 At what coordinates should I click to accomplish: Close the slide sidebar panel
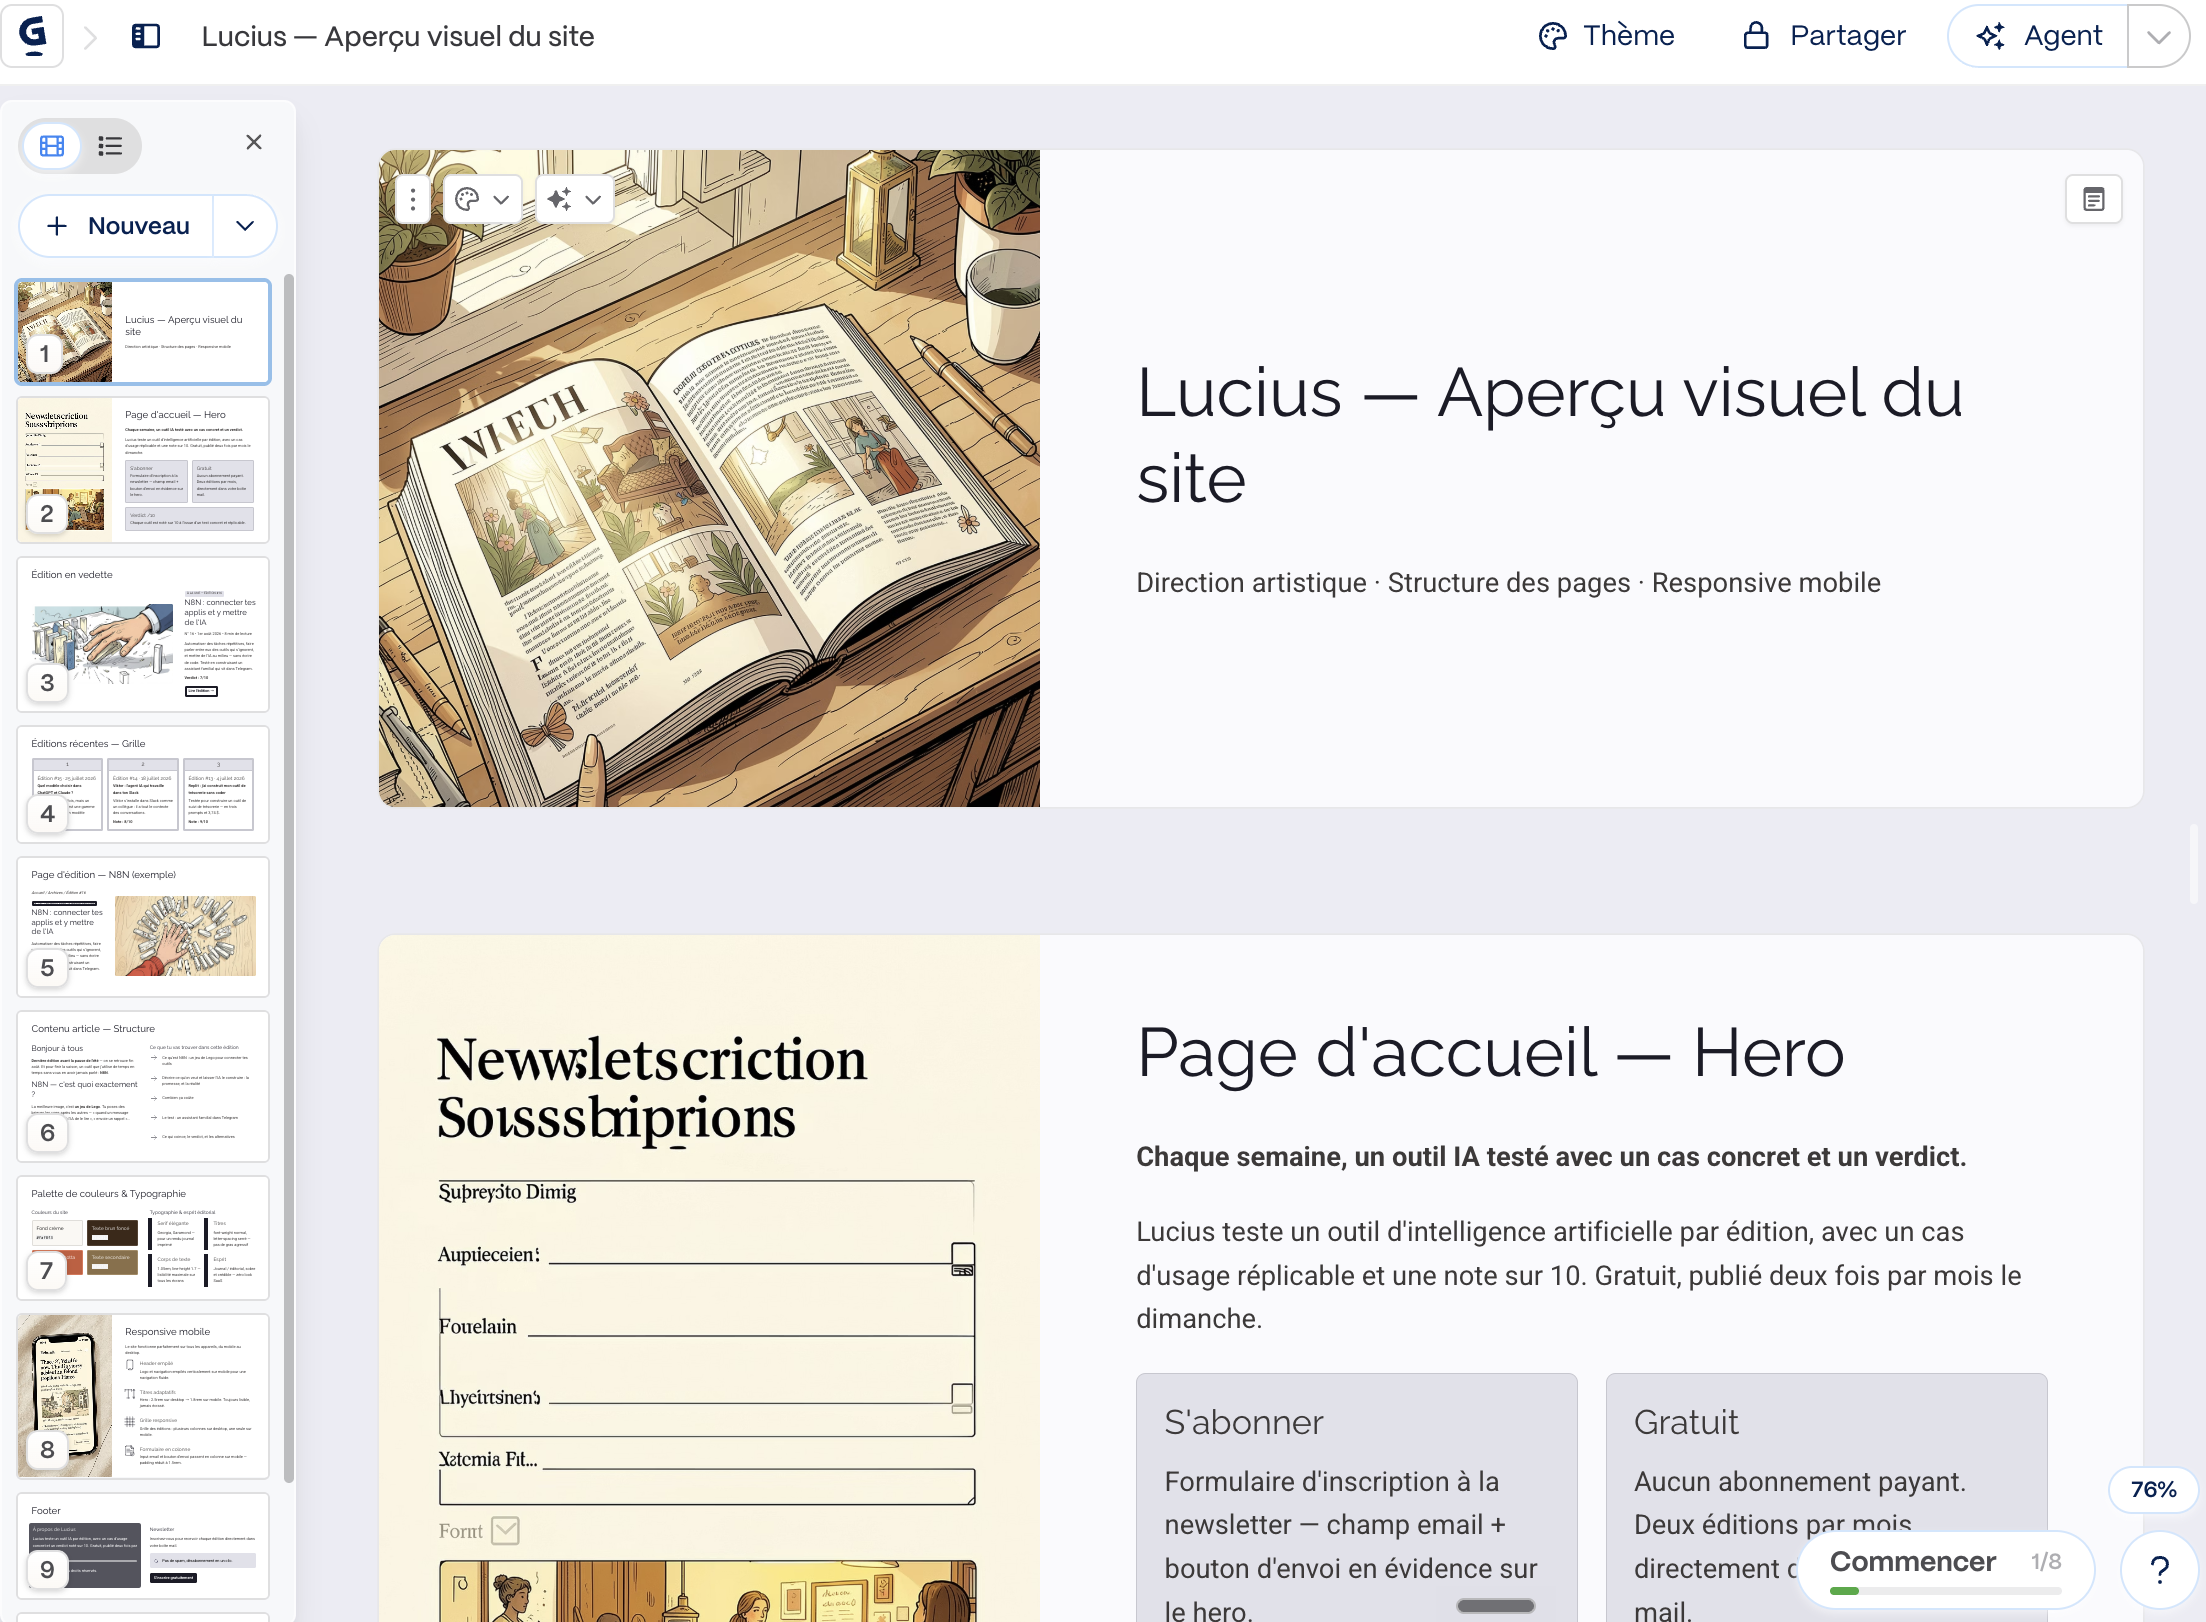coord(254,142)
